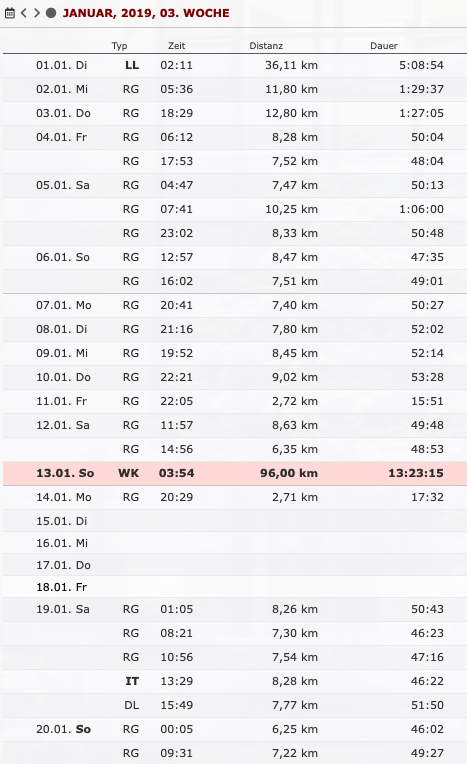Open the IT training entry at 13:29
This screenshot has height=764, width=467.
[x=235, y=681]
